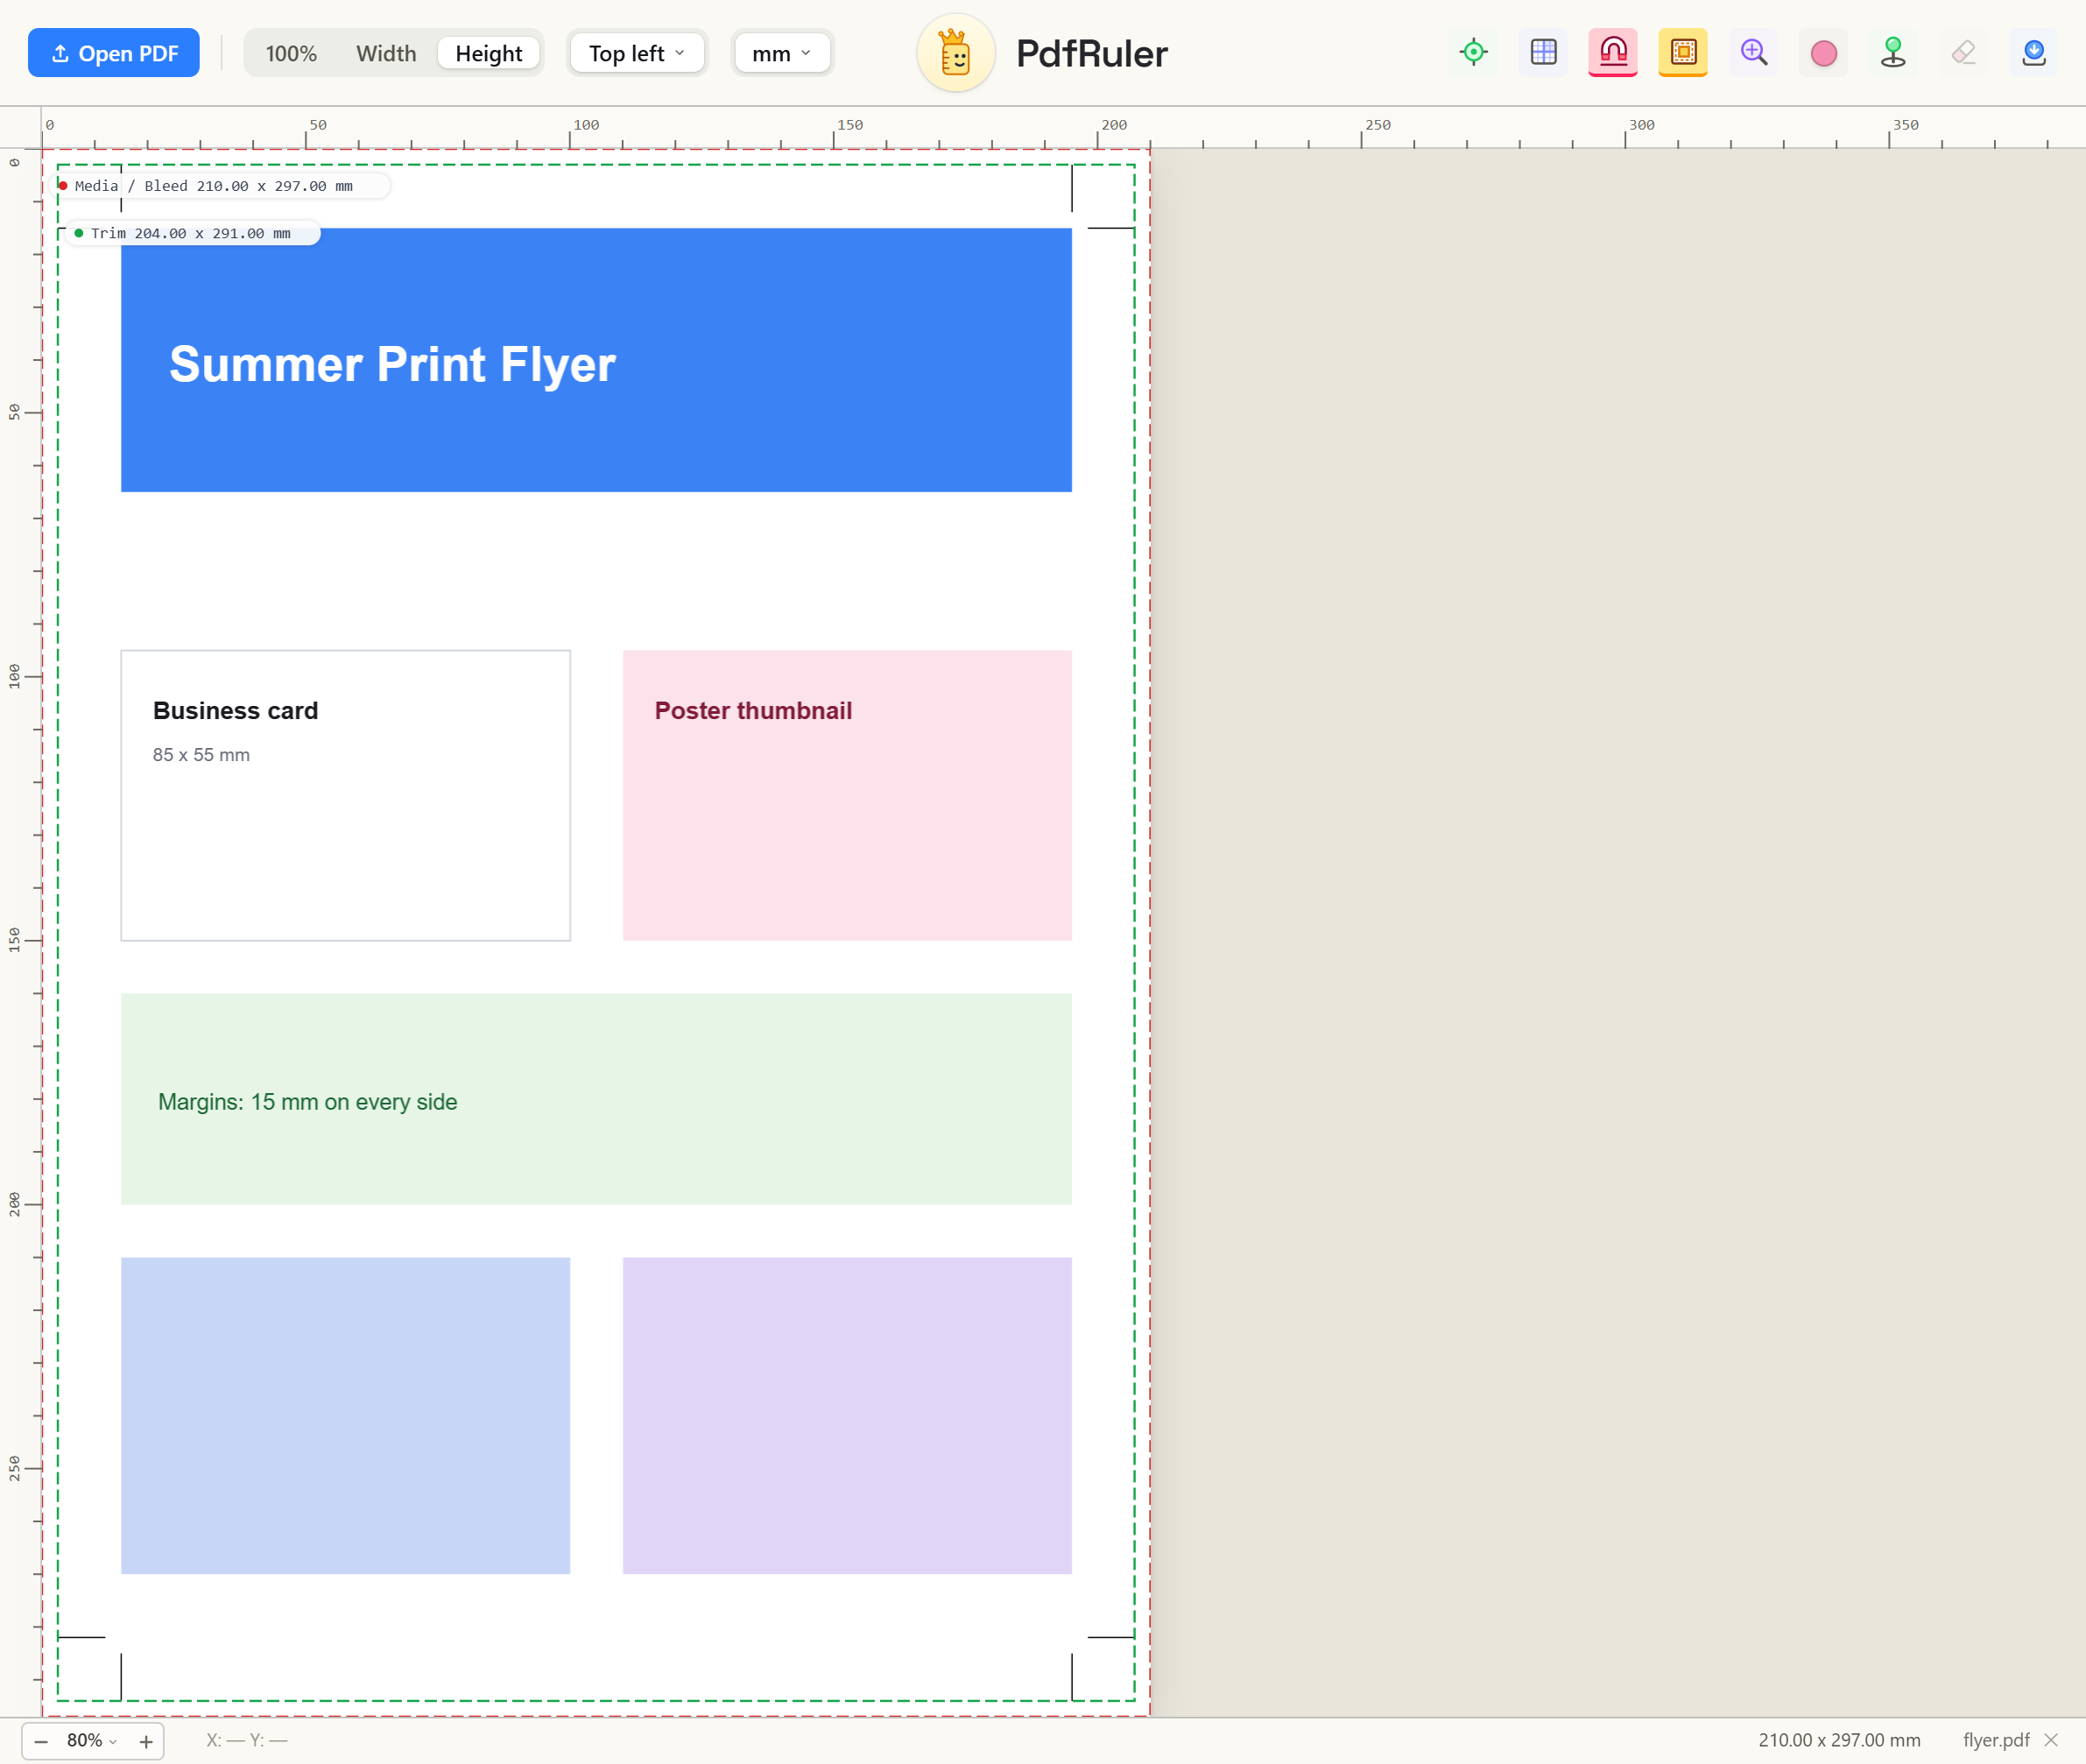
Task: Select the Width fit option
Action: 386,53
